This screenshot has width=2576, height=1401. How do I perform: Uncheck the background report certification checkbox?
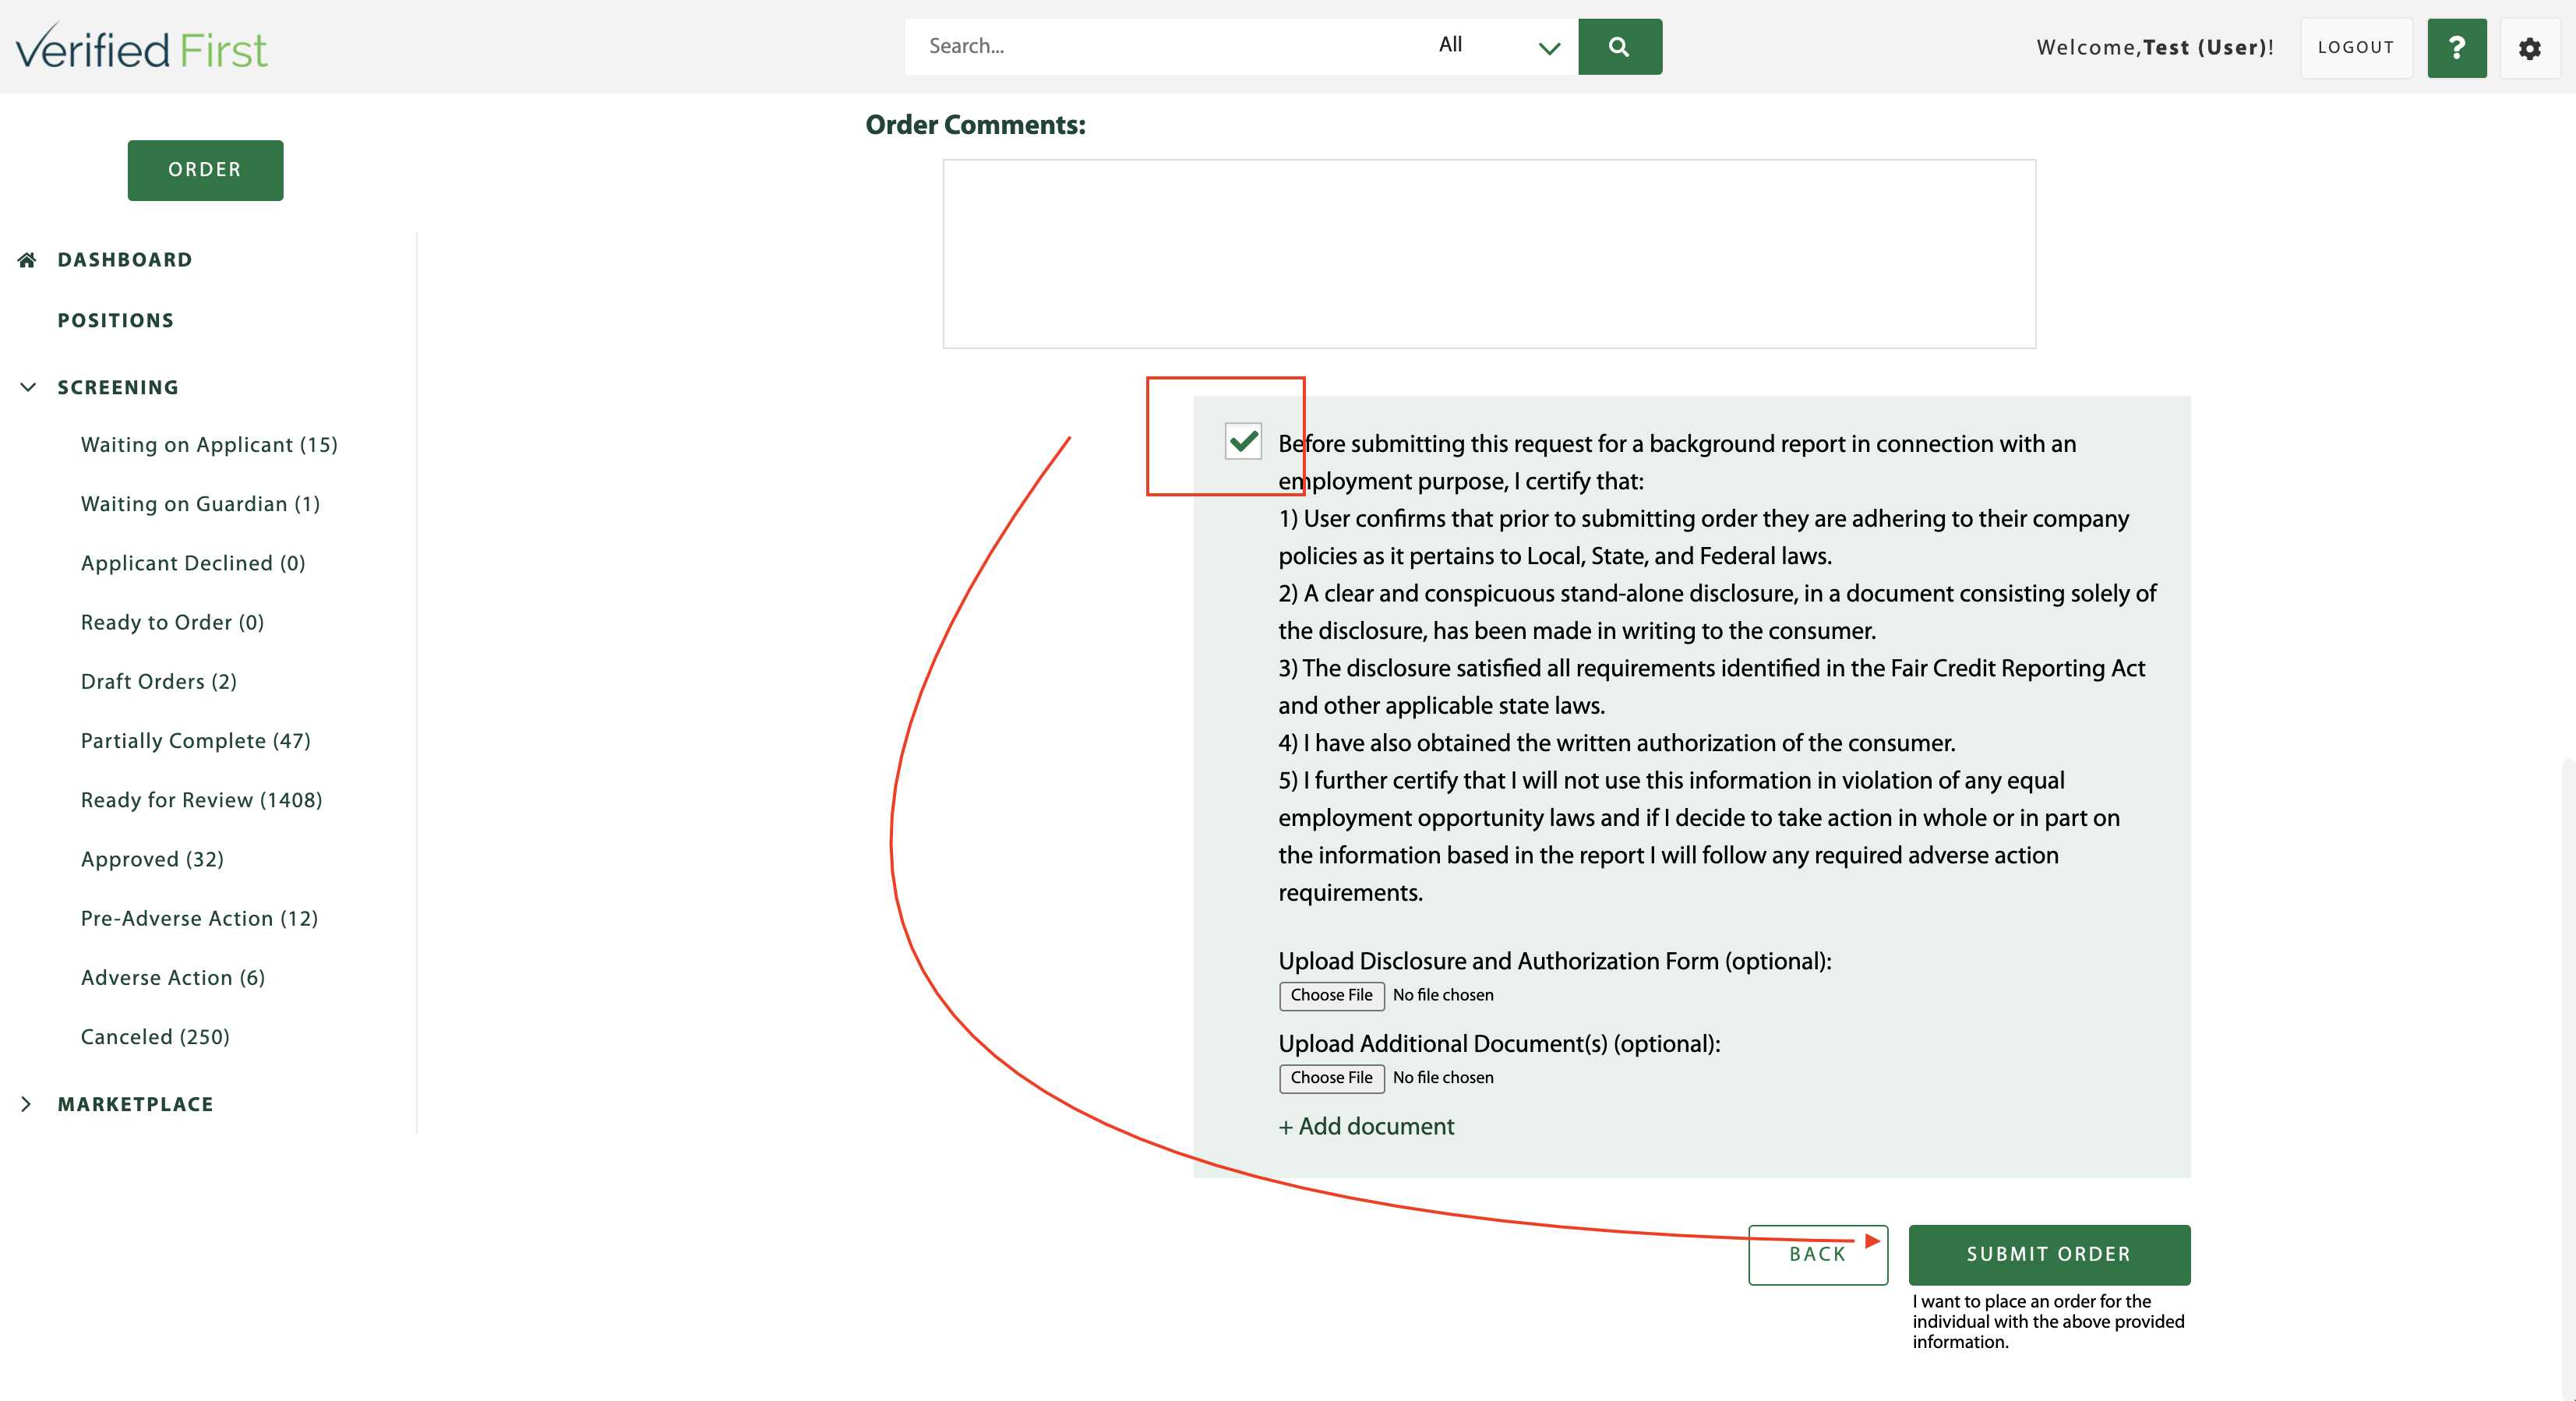pos(1243,441)
